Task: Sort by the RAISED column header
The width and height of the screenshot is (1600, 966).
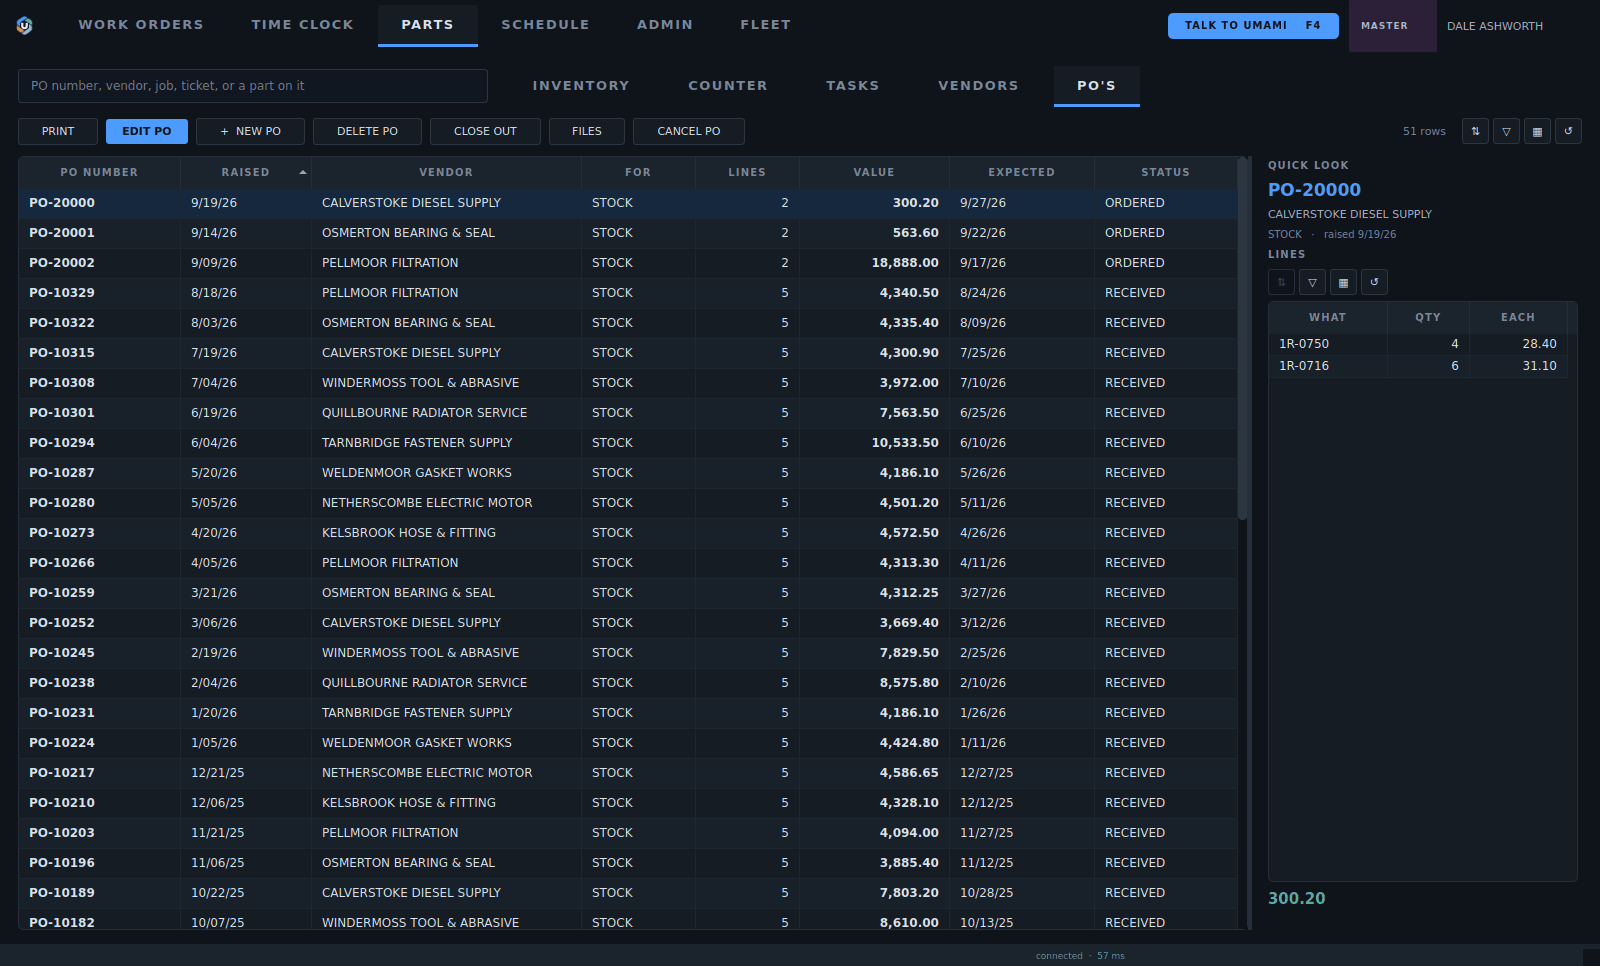Action: tap(245, 172)
